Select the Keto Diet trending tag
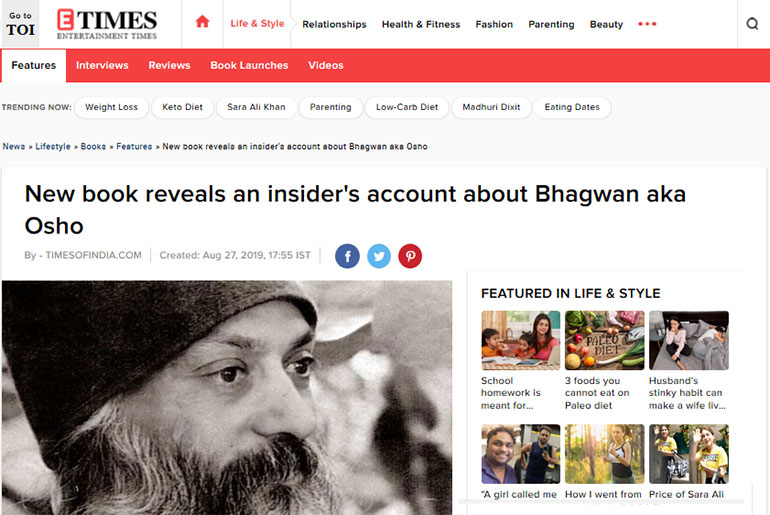The height and width of the screenshot is (515, 770). pyautogui.click(x=182, y=107)
